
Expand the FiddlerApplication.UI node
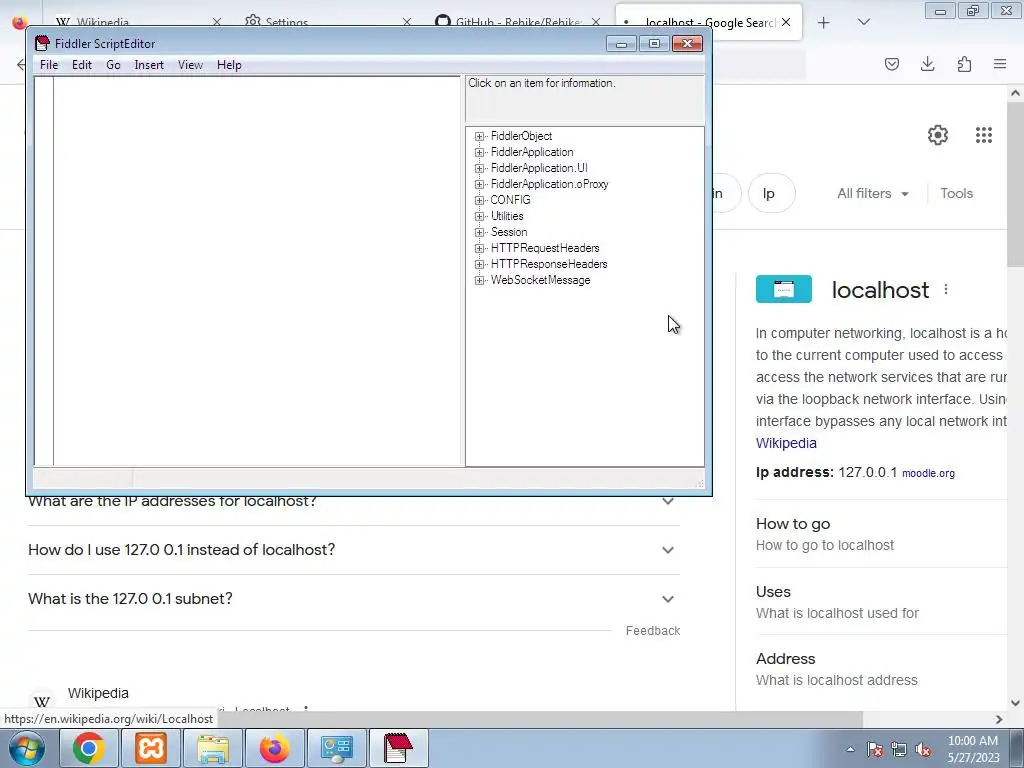[x=479, y=168]
